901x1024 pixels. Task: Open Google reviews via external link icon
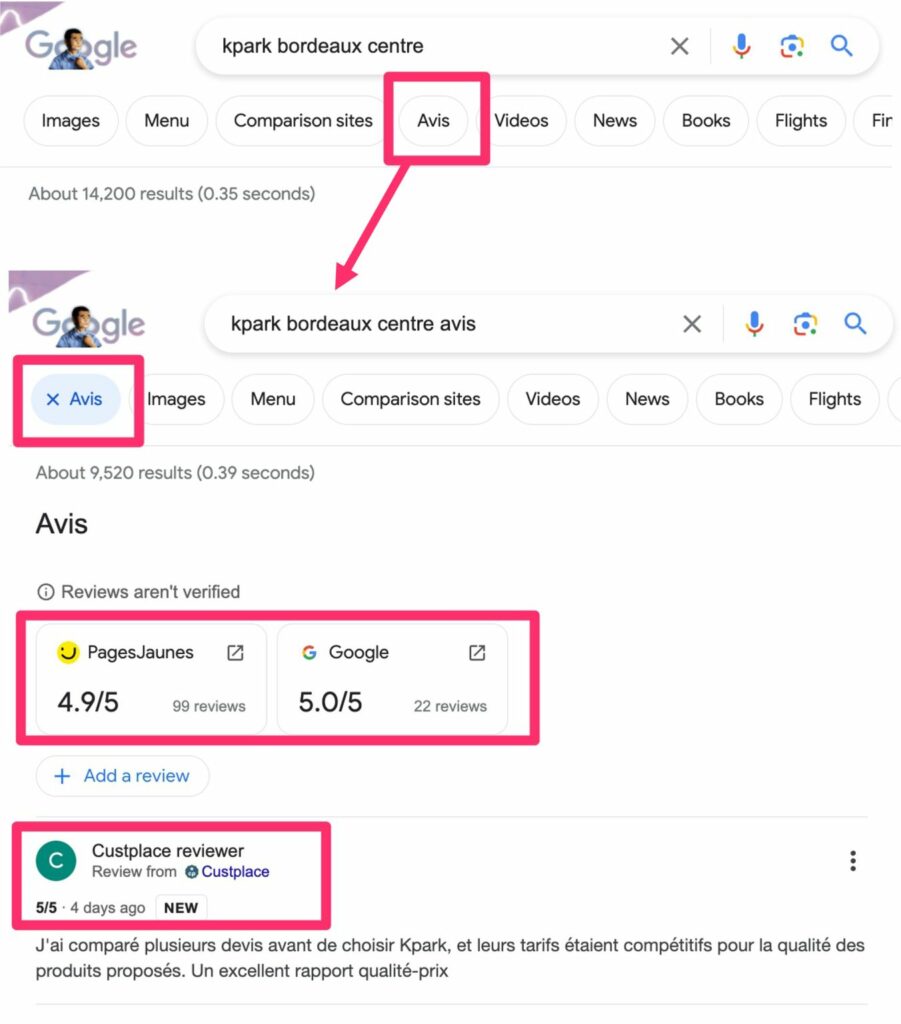tap(477, 652)
